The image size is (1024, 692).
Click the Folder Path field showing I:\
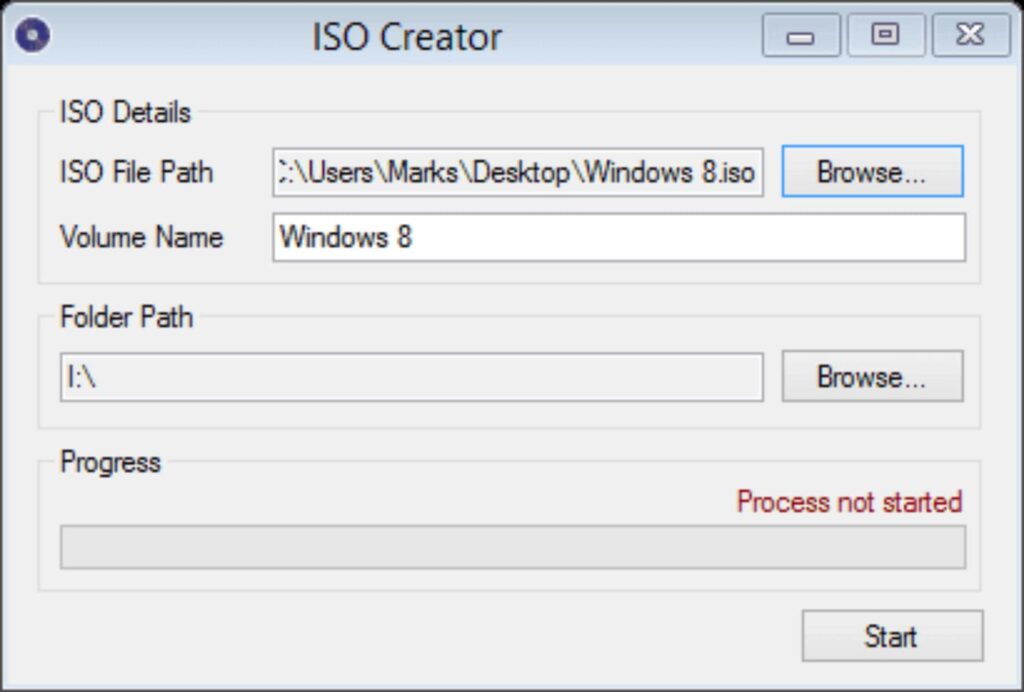(x=410, y=376)
